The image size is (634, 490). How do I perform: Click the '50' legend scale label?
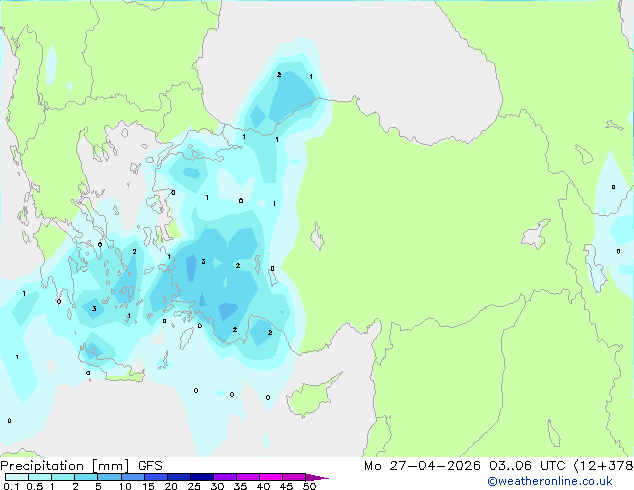(309, 486)
